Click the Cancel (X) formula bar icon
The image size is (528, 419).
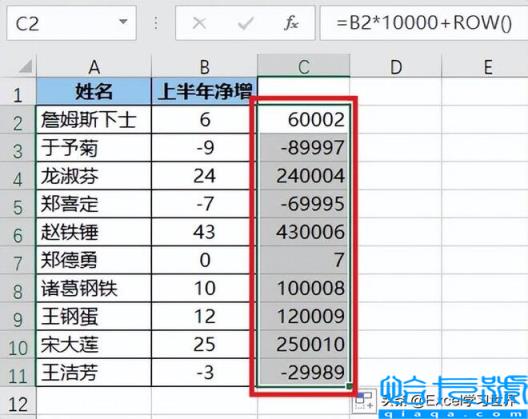tap(199, 24)
